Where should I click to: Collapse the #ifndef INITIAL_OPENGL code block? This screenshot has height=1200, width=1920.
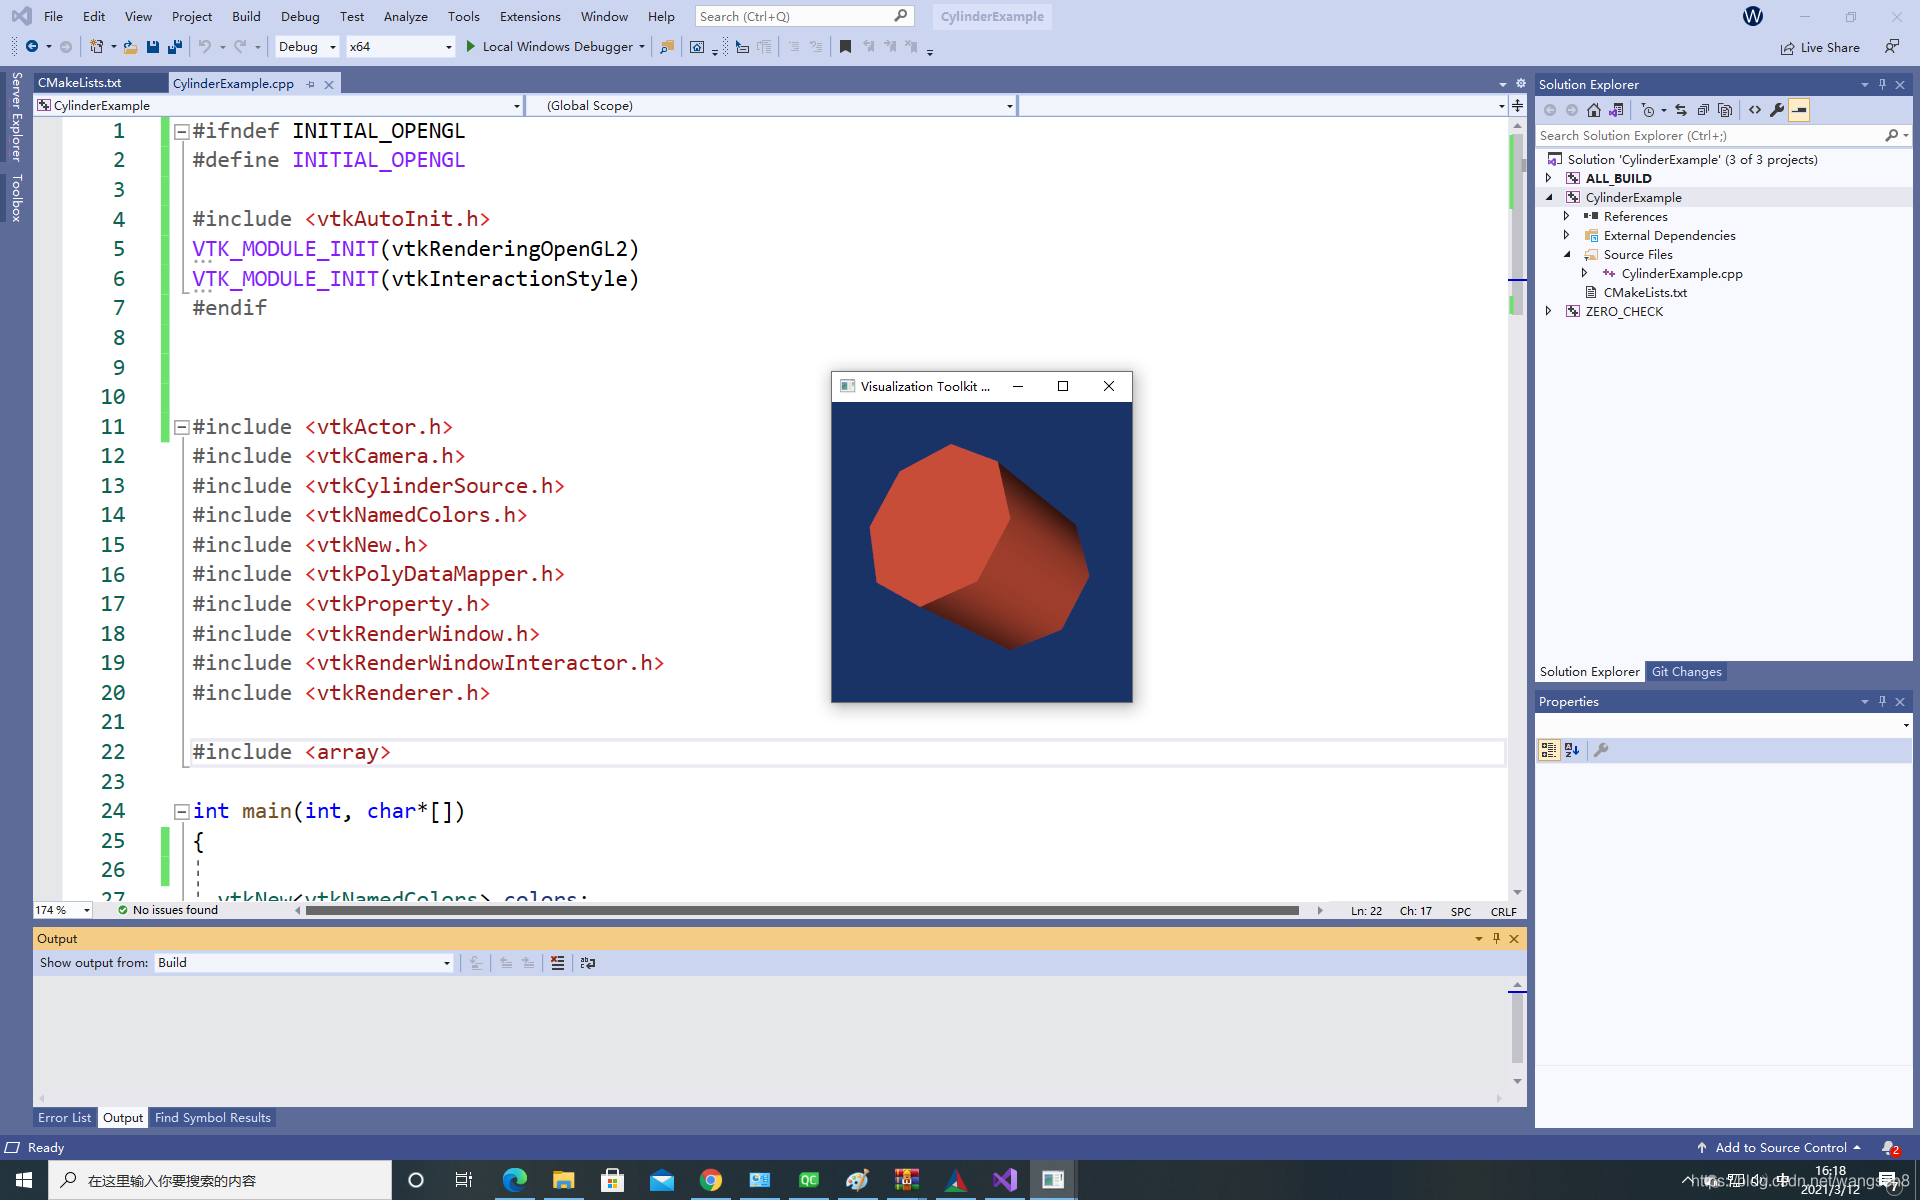tap(182, 132)
